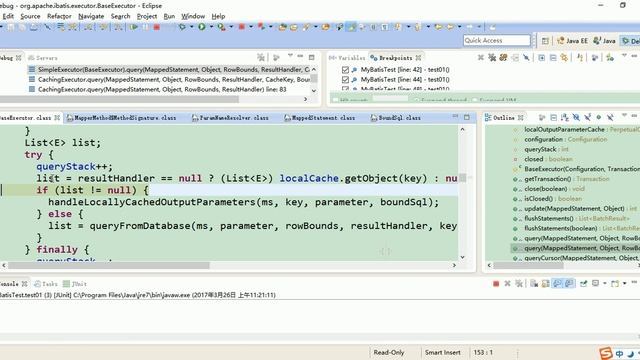Click the red Terminate icon in the main toolbar
The image size is (640, 360).
(157, 27)
